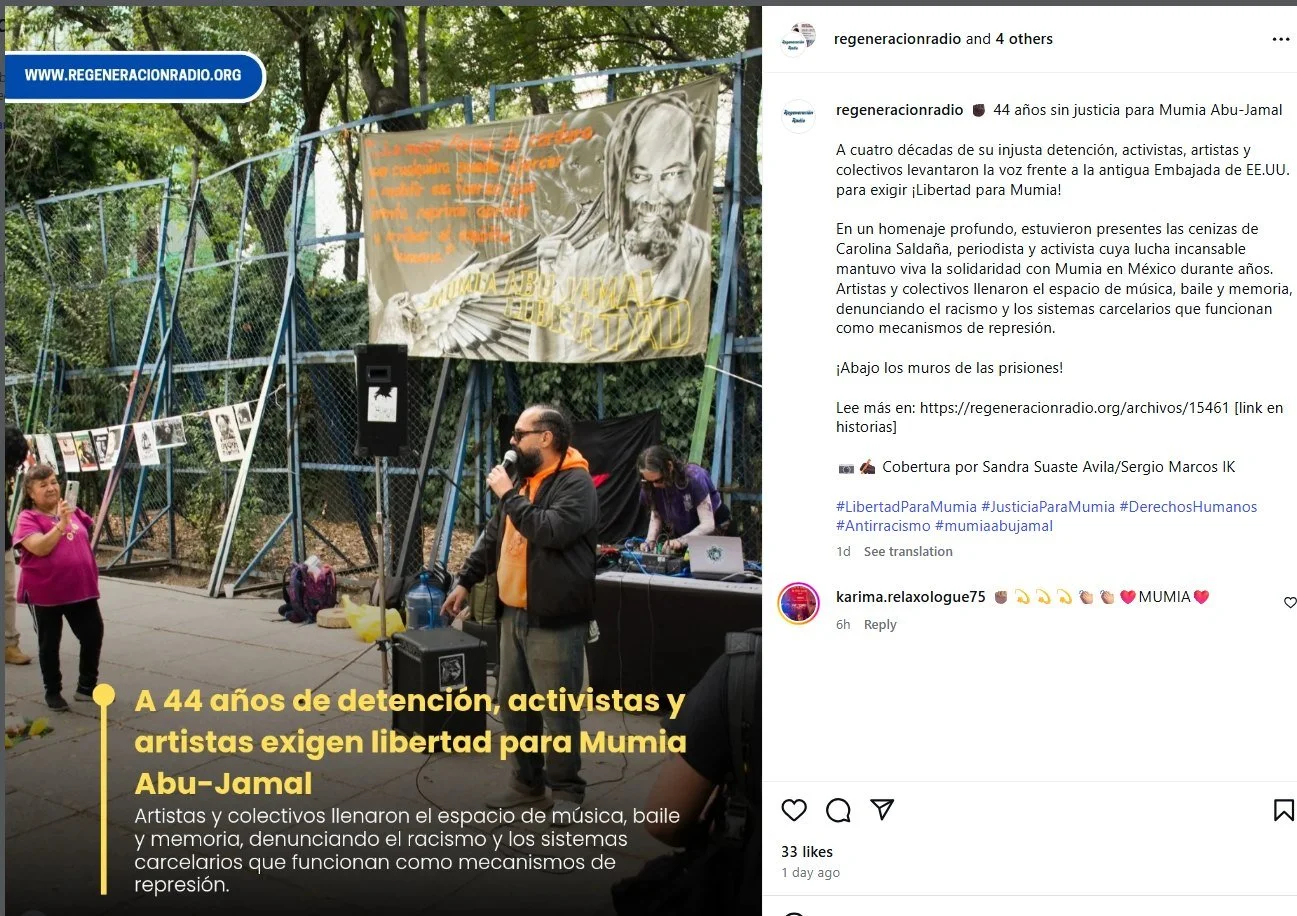Click the post photo of the speaker
This screenshot has height=916, width=1297.
click(x=383, y=460)
